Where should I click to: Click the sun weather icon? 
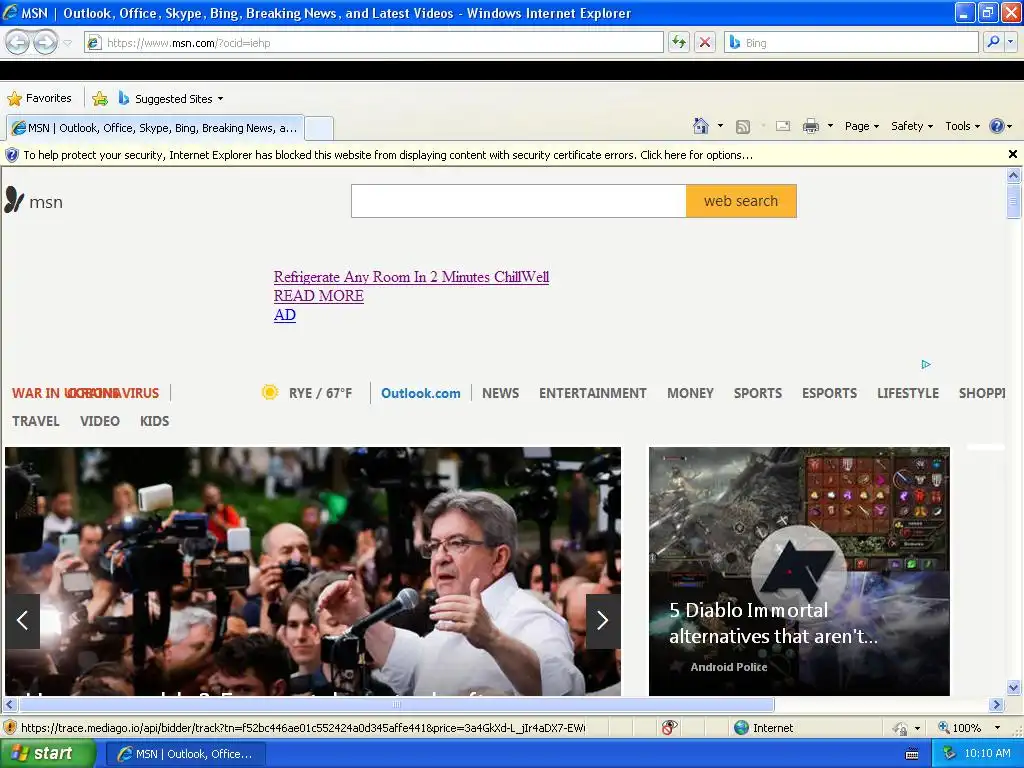point(270,392)
